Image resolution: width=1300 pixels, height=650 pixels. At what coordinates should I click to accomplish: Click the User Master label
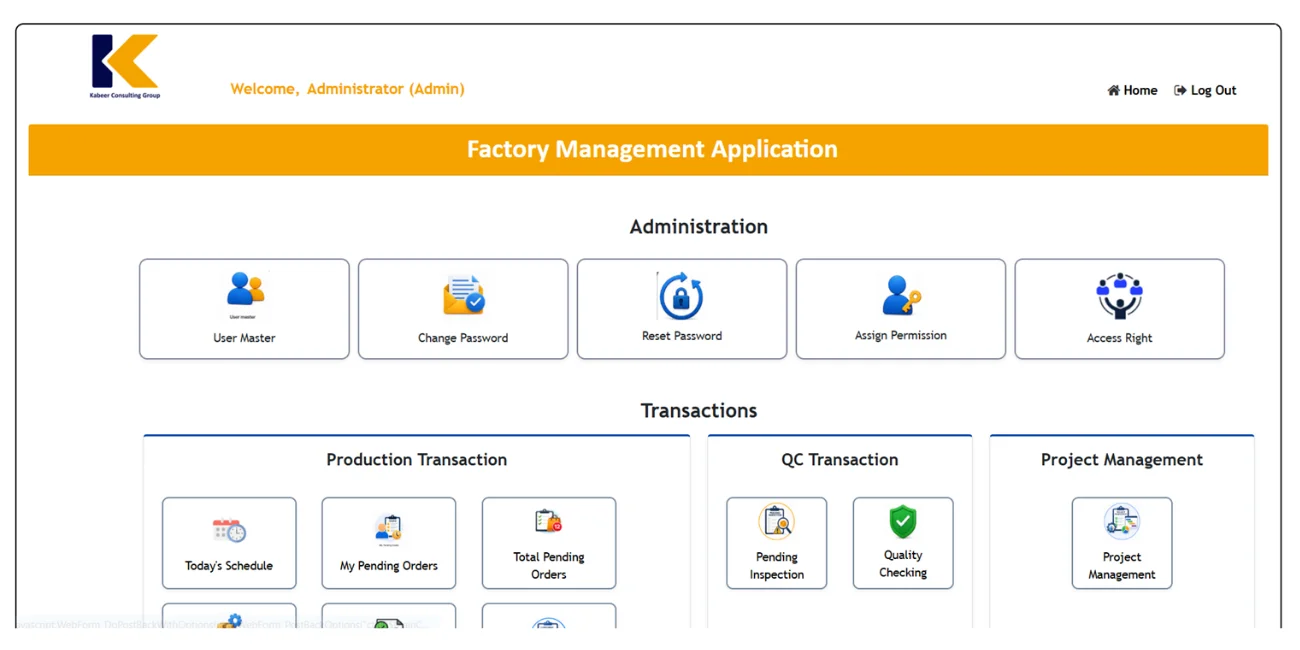(244, 338)
